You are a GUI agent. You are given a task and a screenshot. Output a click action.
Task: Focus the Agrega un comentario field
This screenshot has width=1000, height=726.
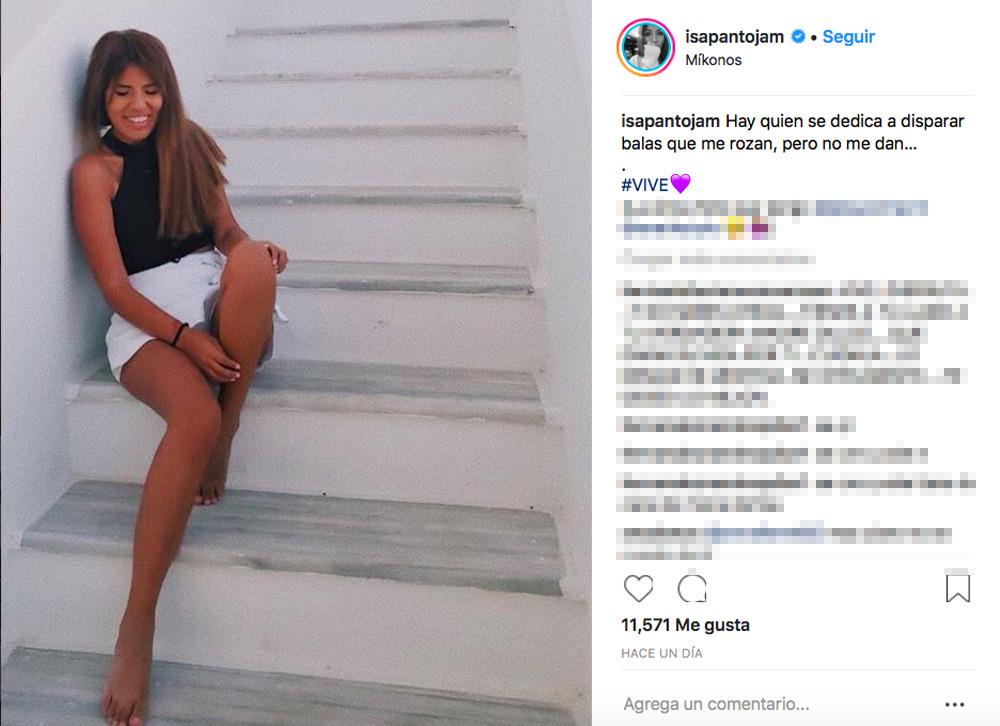point(778,704)
